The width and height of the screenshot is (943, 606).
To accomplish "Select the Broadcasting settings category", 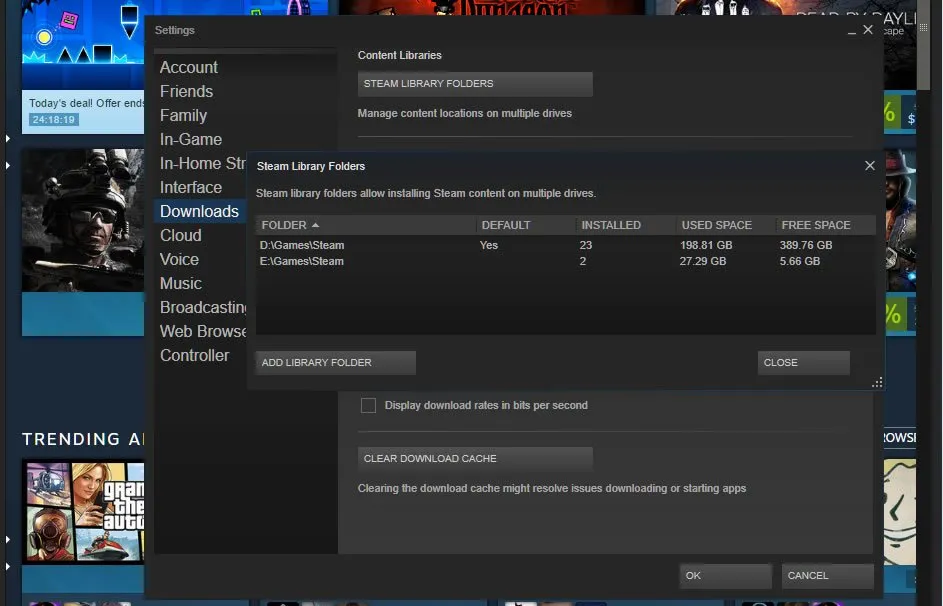I will click(203, 308).
